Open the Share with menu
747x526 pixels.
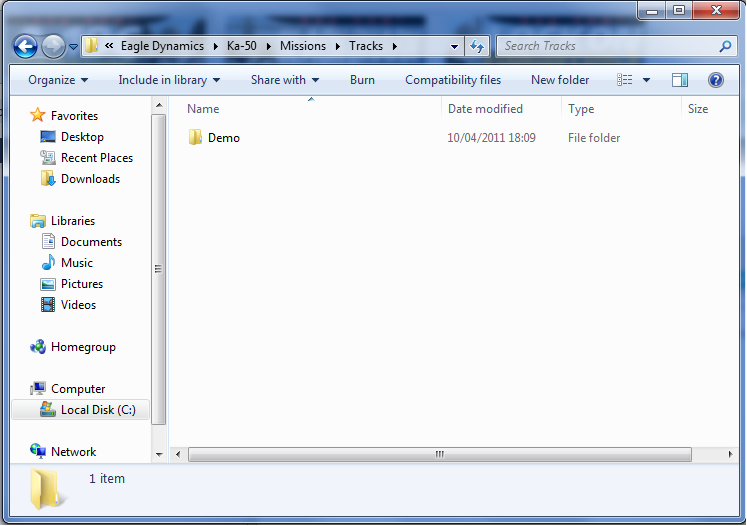(x=285, y=80)
